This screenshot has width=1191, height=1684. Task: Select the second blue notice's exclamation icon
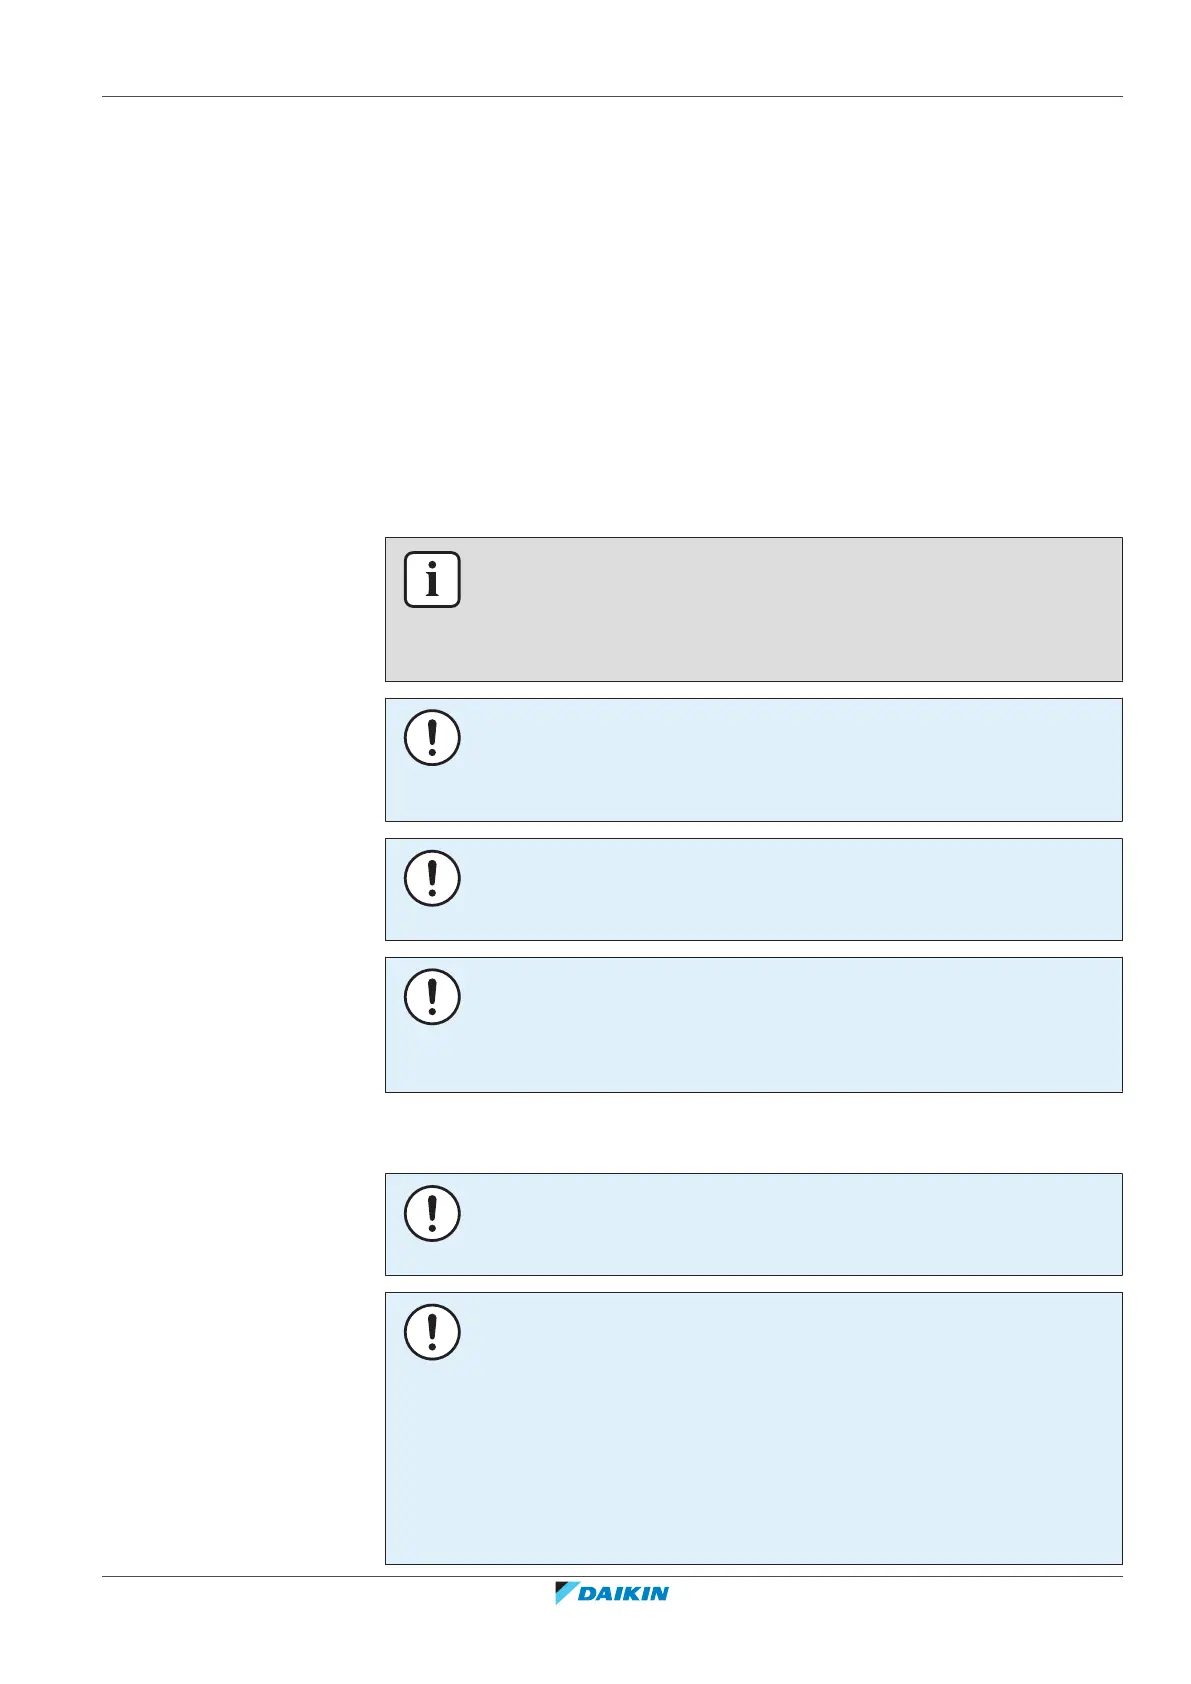[432, 878]
